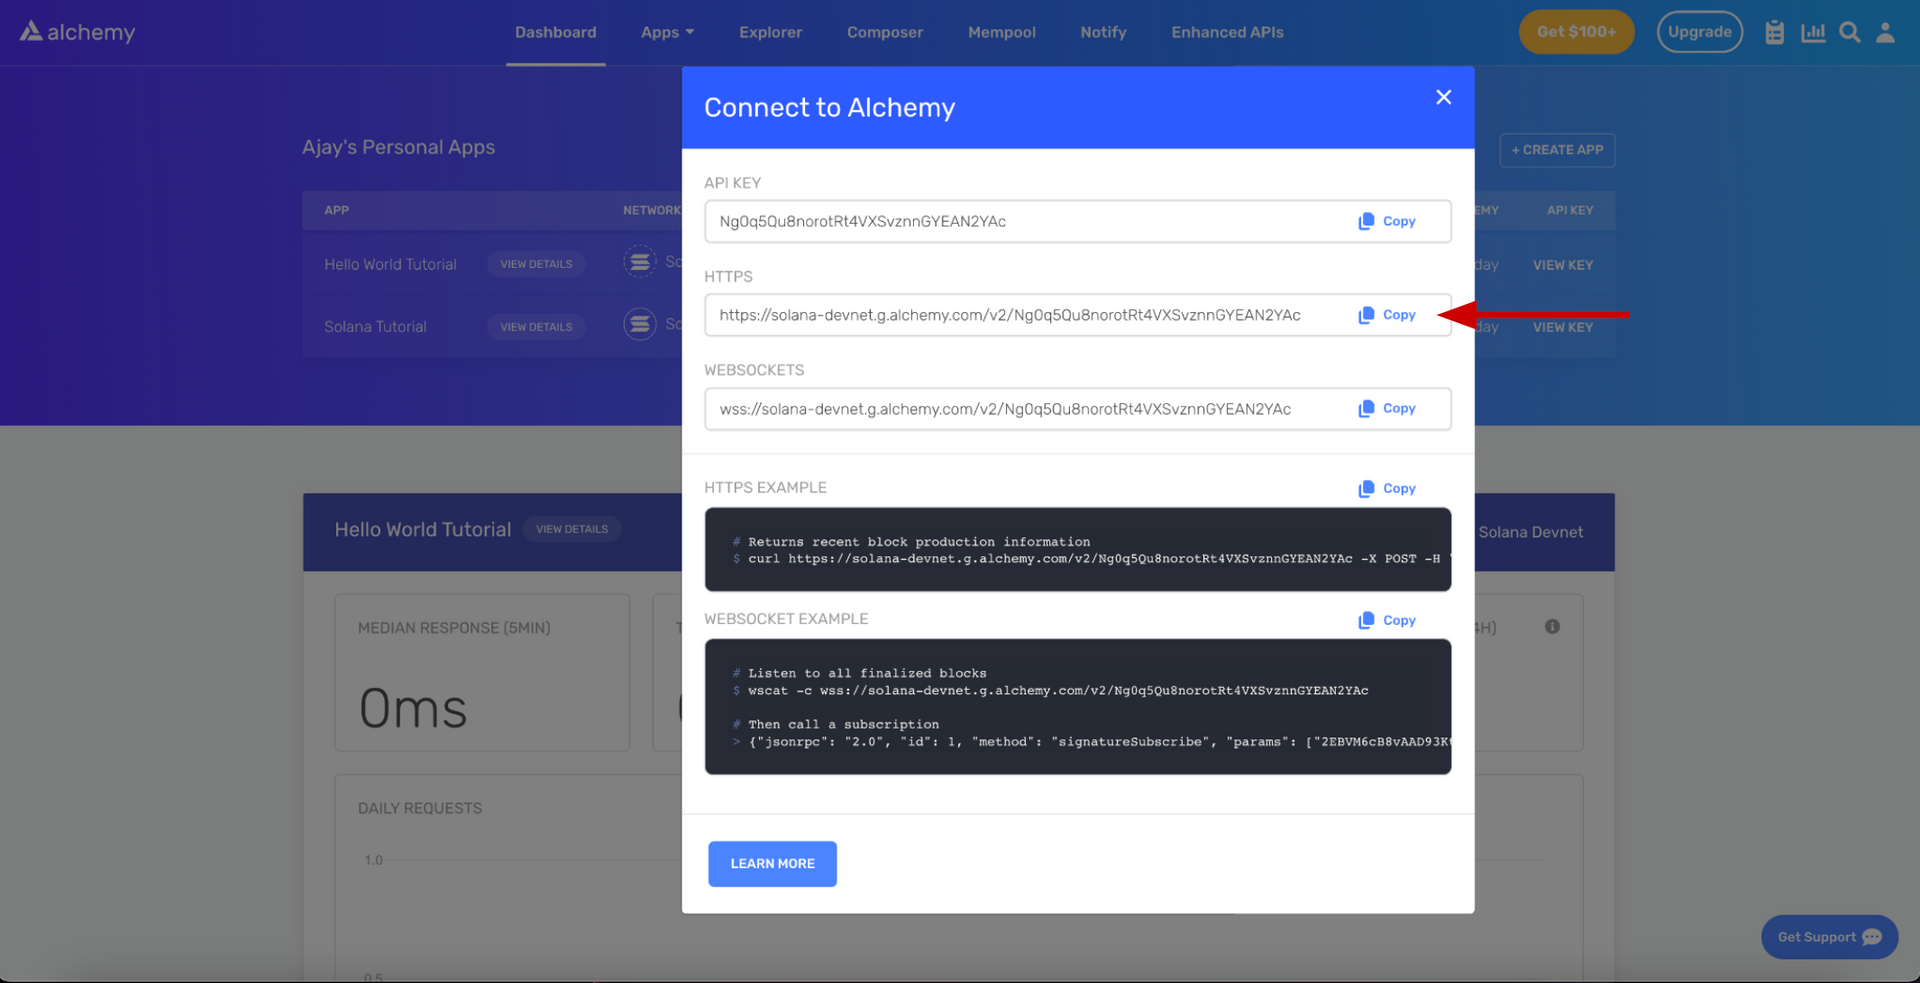View details for Solana Tutorial row
Image resolution: width=1920 pixels, height=983 pixels.
[536, 327]
